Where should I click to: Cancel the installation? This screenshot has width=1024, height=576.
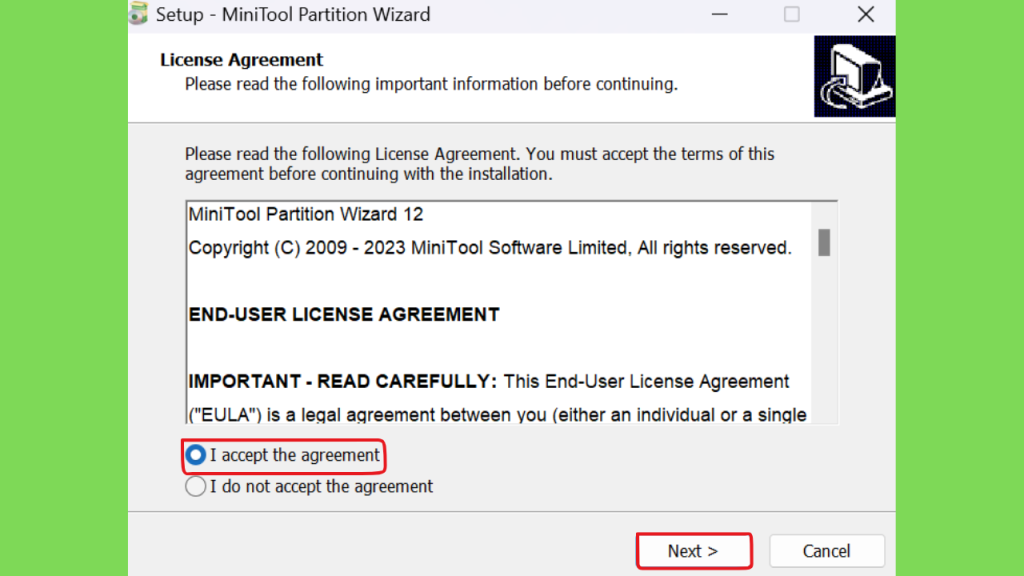pyautogui.click(x=827, y=551)
